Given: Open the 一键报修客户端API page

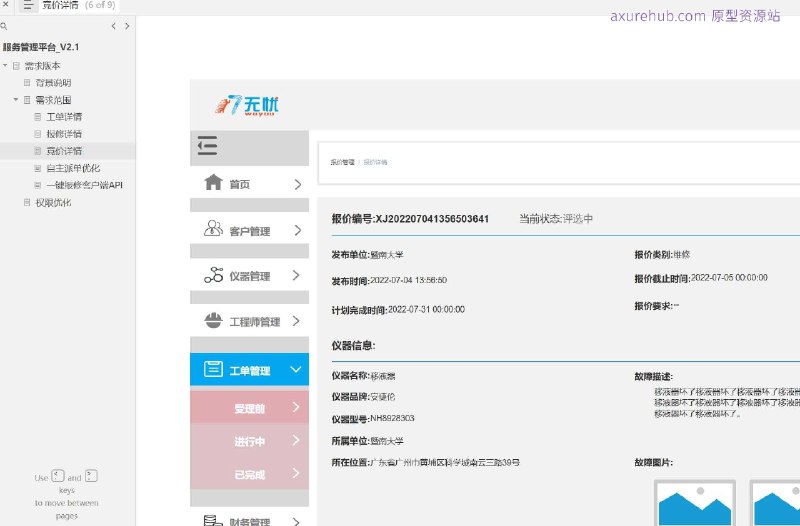Looking at the screenshot, I should 84,185.
